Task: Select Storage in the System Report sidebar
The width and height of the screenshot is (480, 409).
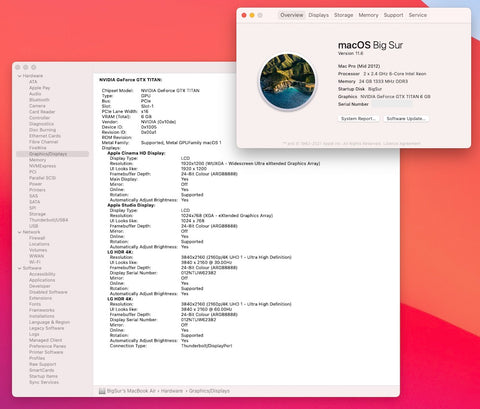Action: pos(37,214)
